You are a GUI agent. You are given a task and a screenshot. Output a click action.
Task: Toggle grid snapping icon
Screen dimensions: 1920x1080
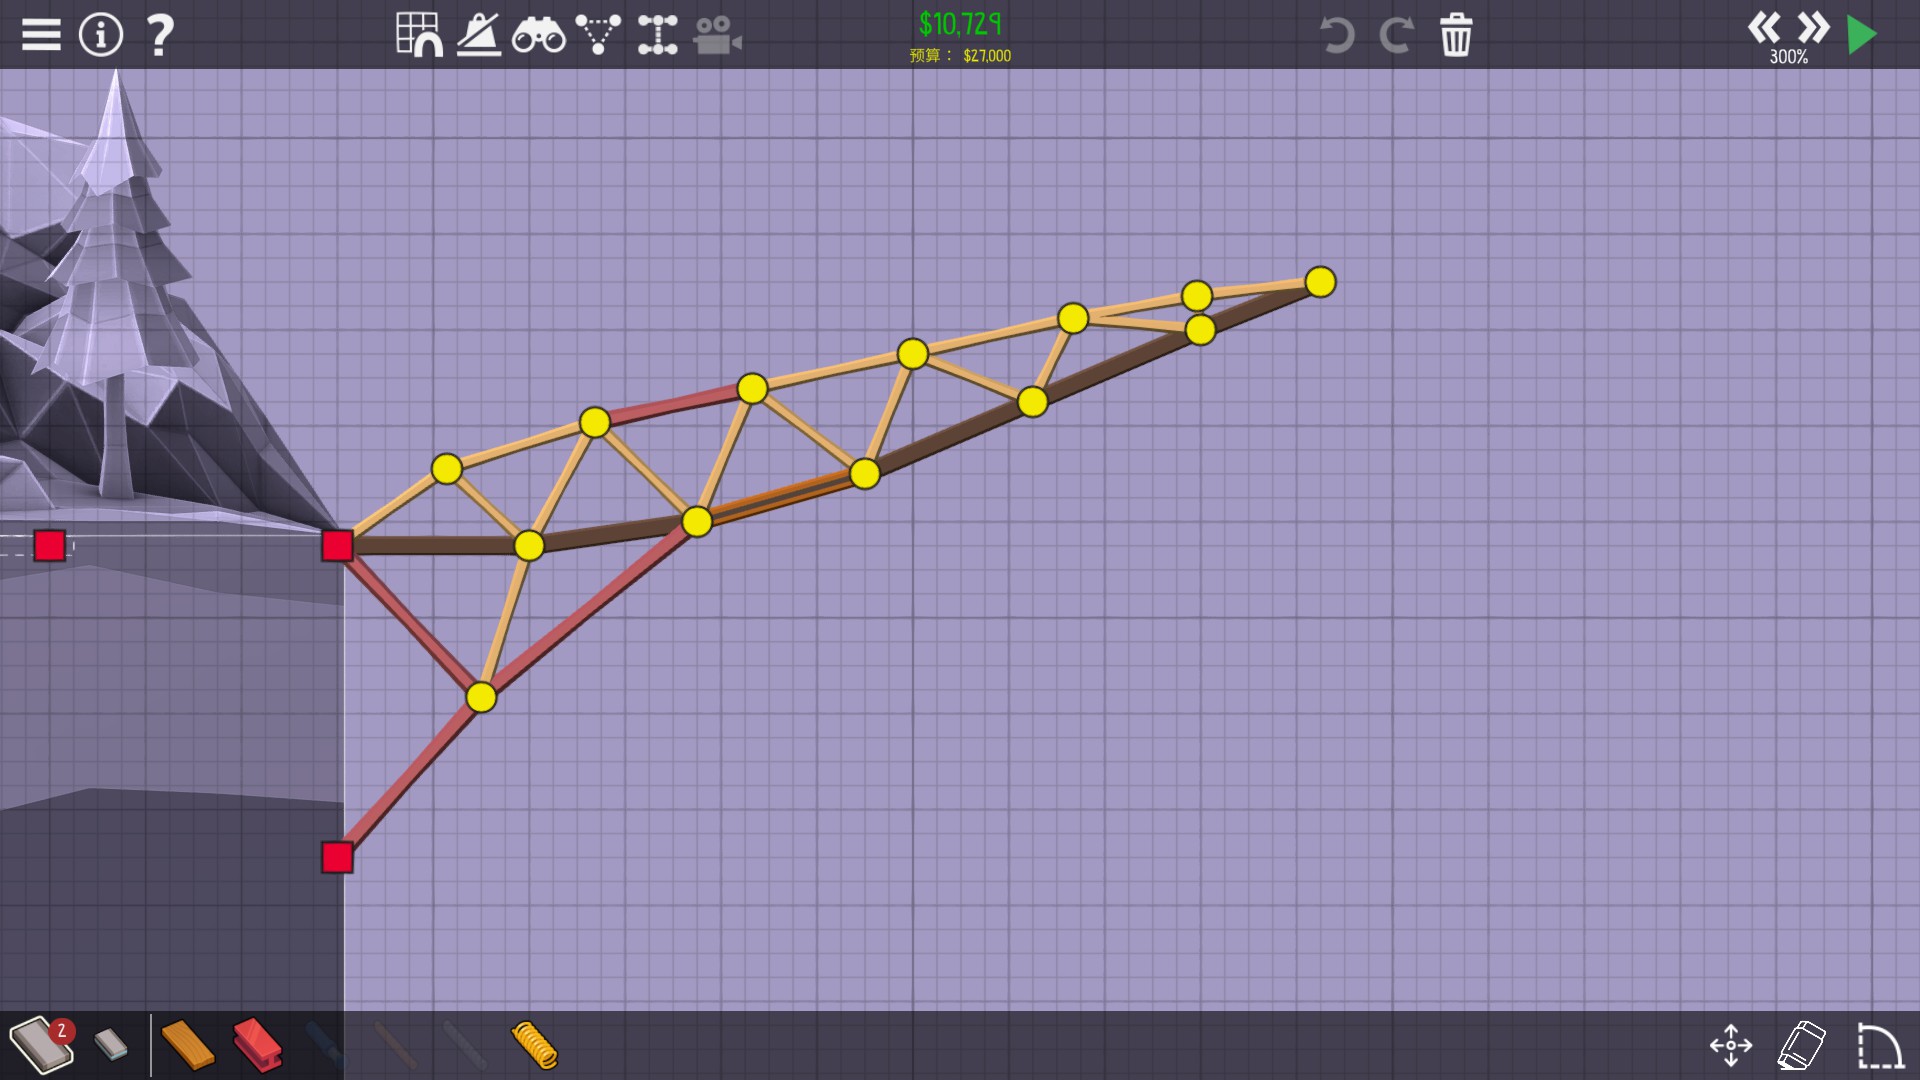pyautogui.click(x=418, y=35)
